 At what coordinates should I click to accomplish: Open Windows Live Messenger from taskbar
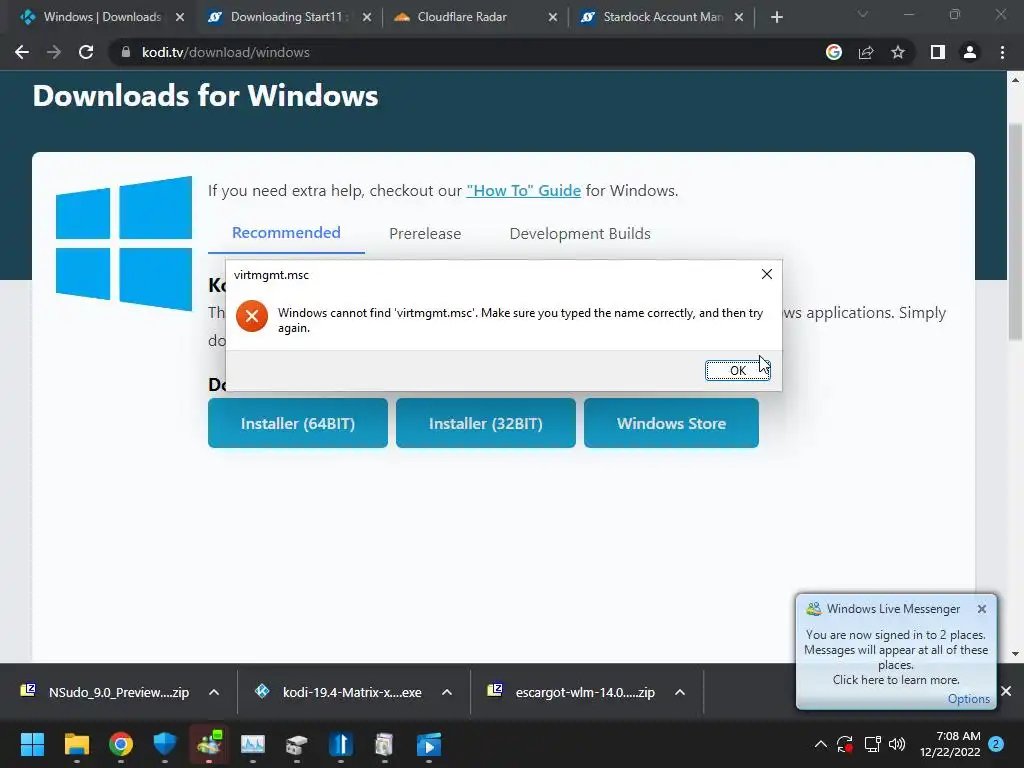pos(209,744)
